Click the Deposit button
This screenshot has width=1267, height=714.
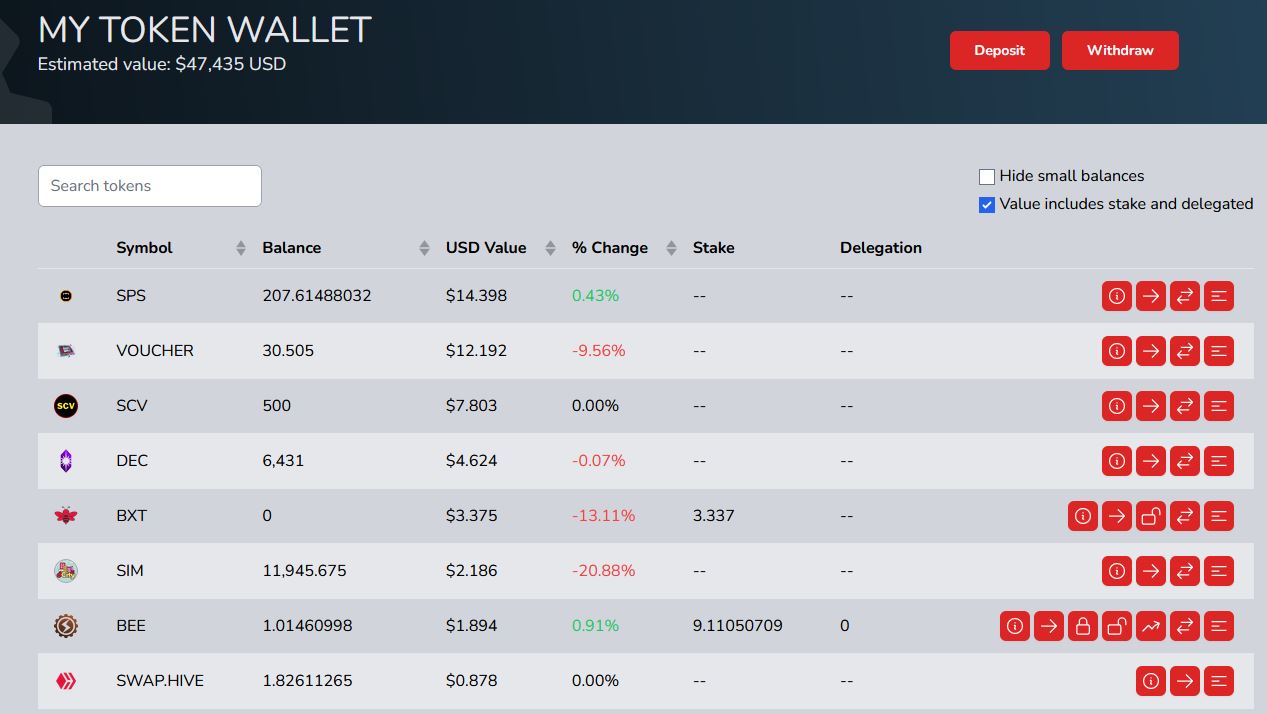[999, 51]
